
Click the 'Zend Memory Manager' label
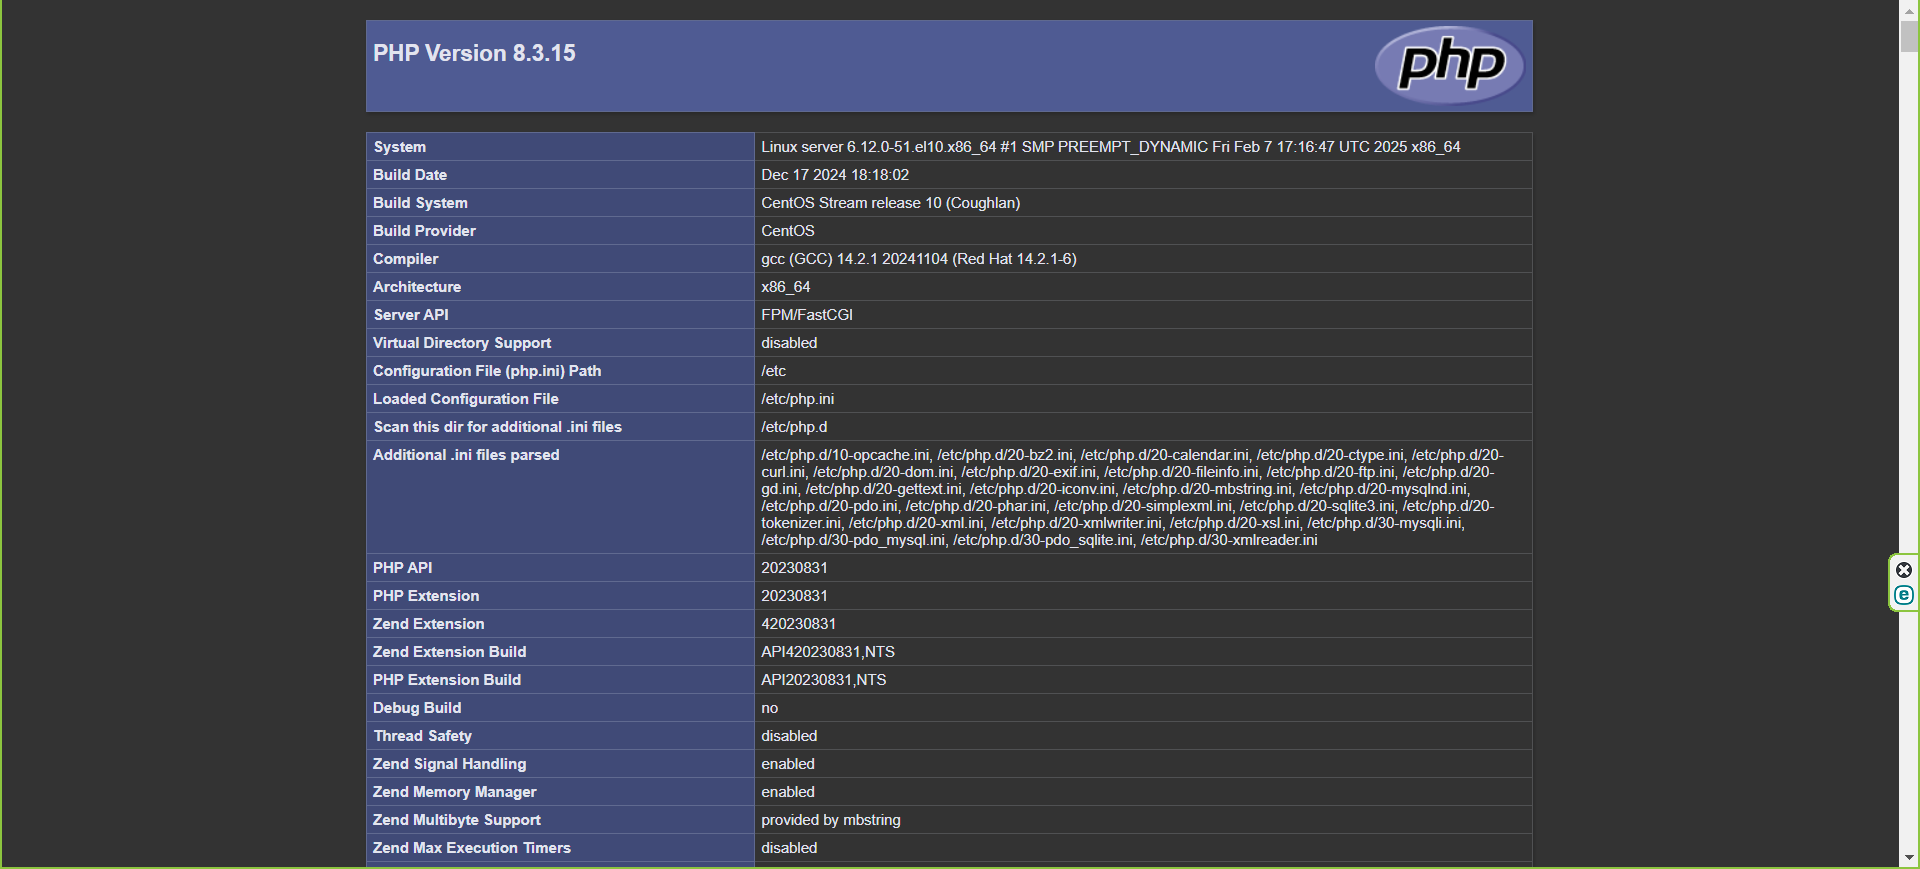tap(455, 792)
